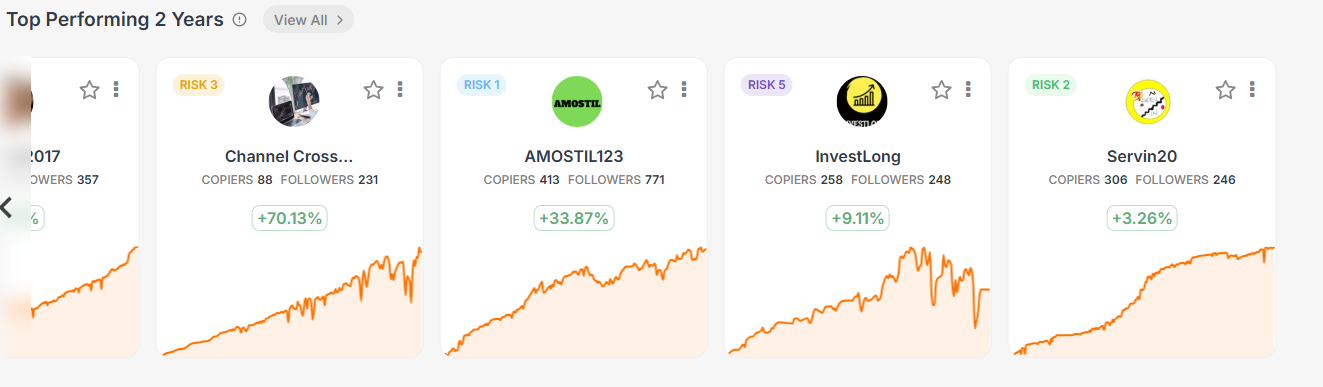Screen dimensions: 1323x387
Task: Click the info icon beside Top Performing 2 Years
Action: click(239, 19)
